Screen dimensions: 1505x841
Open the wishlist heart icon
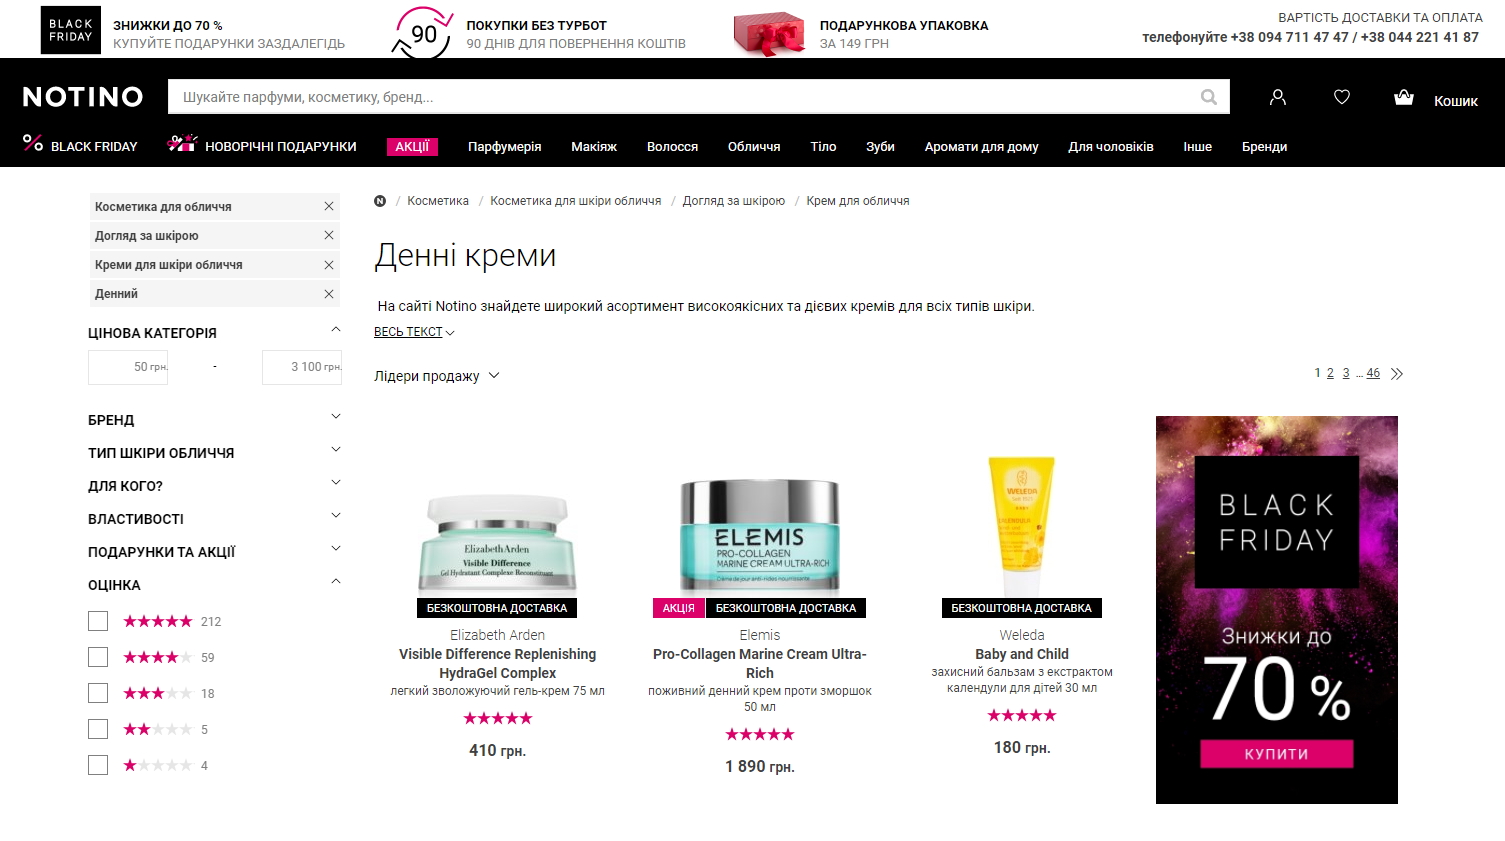click(x=1342, y=97)
